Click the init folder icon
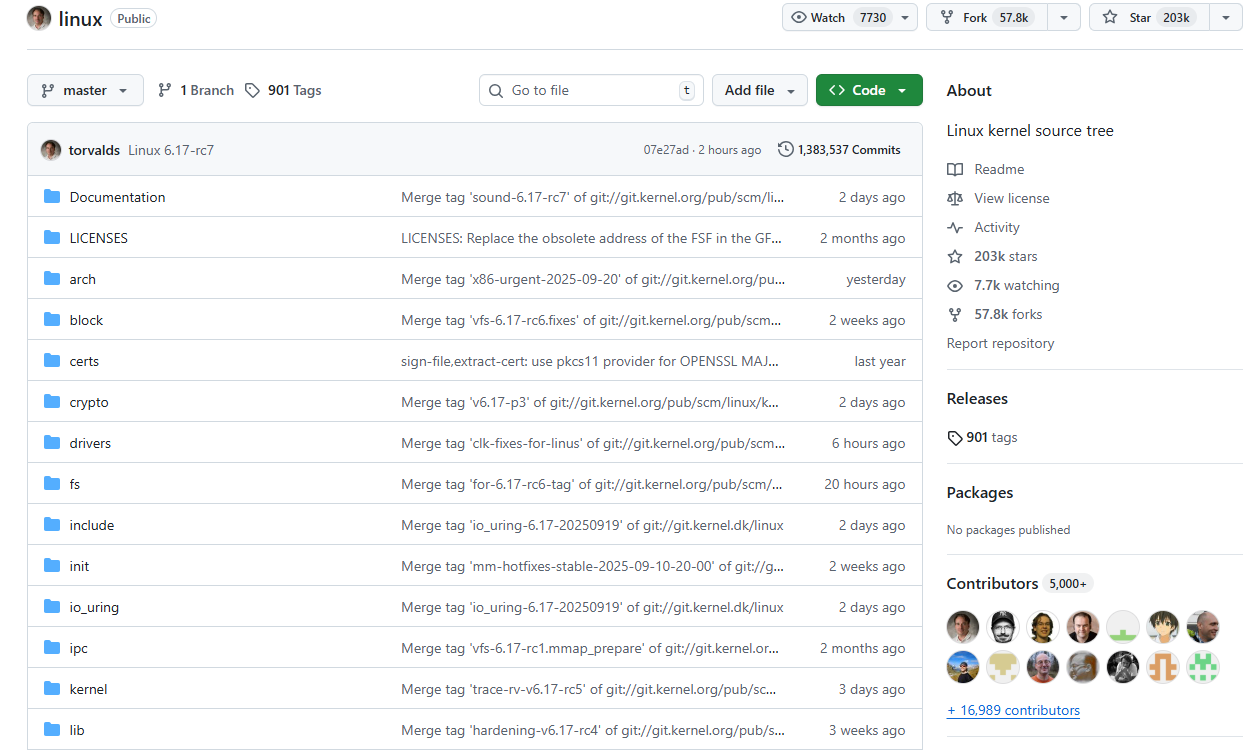Image resolution: width=1252 pixels, height=750 pixels. [x=52, y=566]
